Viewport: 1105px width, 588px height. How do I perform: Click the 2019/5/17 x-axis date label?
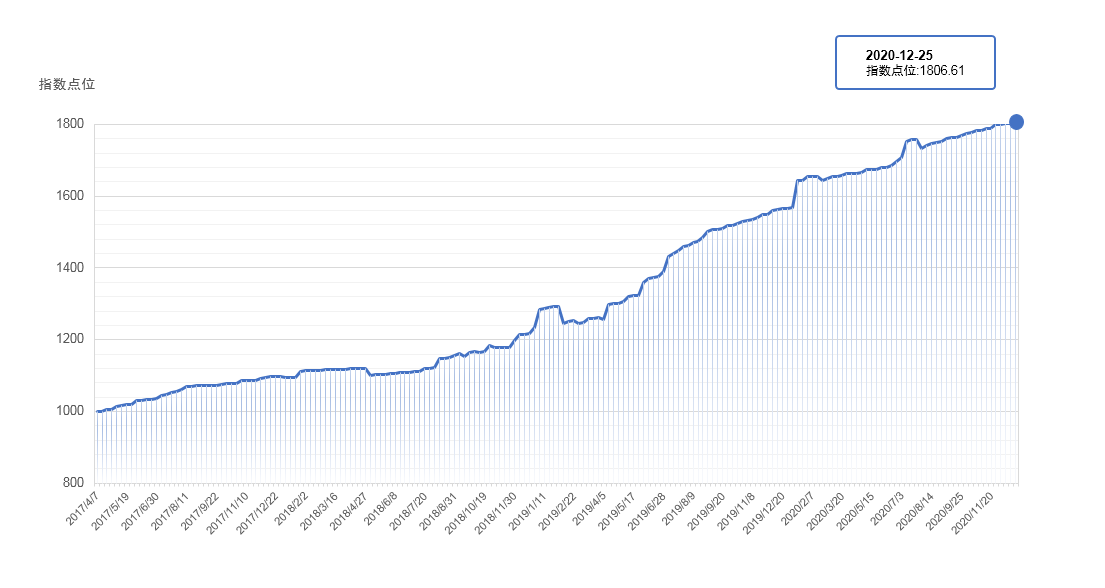pyautogui.click(x=617, y=510)
